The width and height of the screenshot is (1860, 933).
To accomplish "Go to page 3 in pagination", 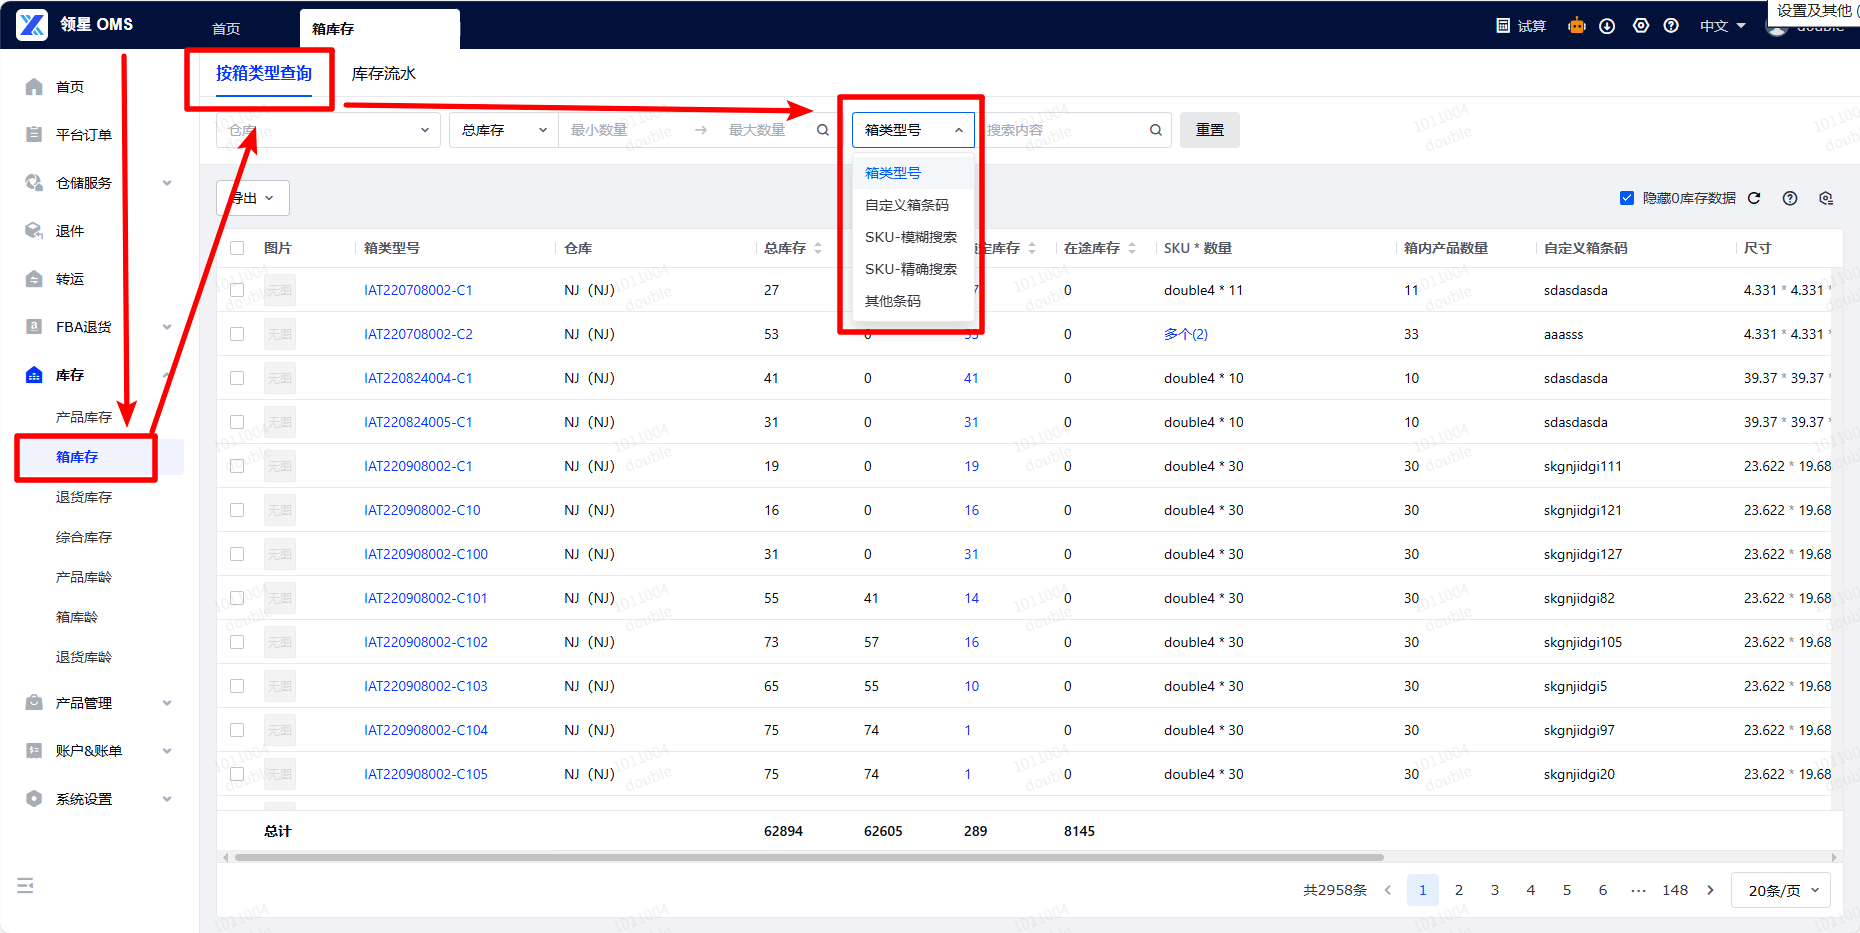I will 1495,890.
